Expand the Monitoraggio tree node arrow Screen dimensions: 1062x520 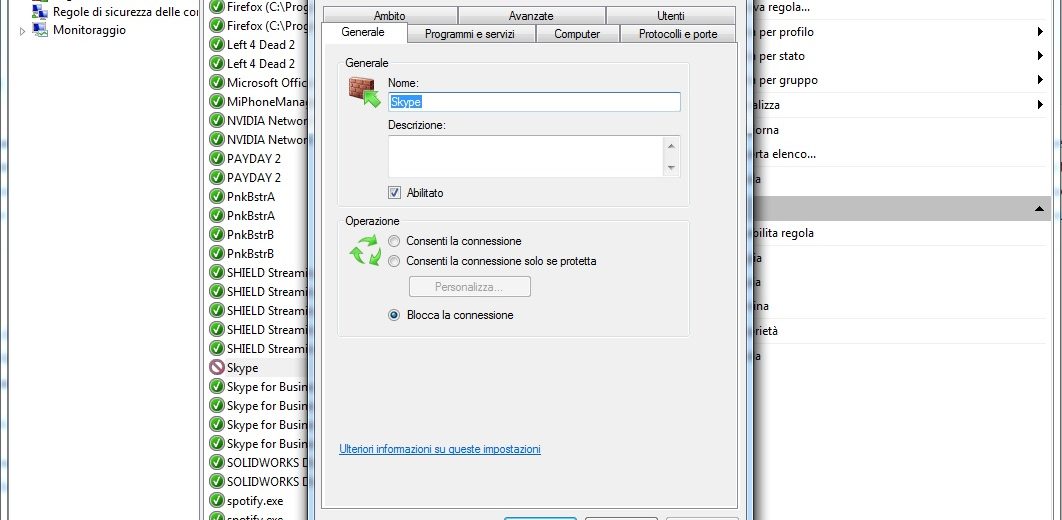(x=22, y=30)
